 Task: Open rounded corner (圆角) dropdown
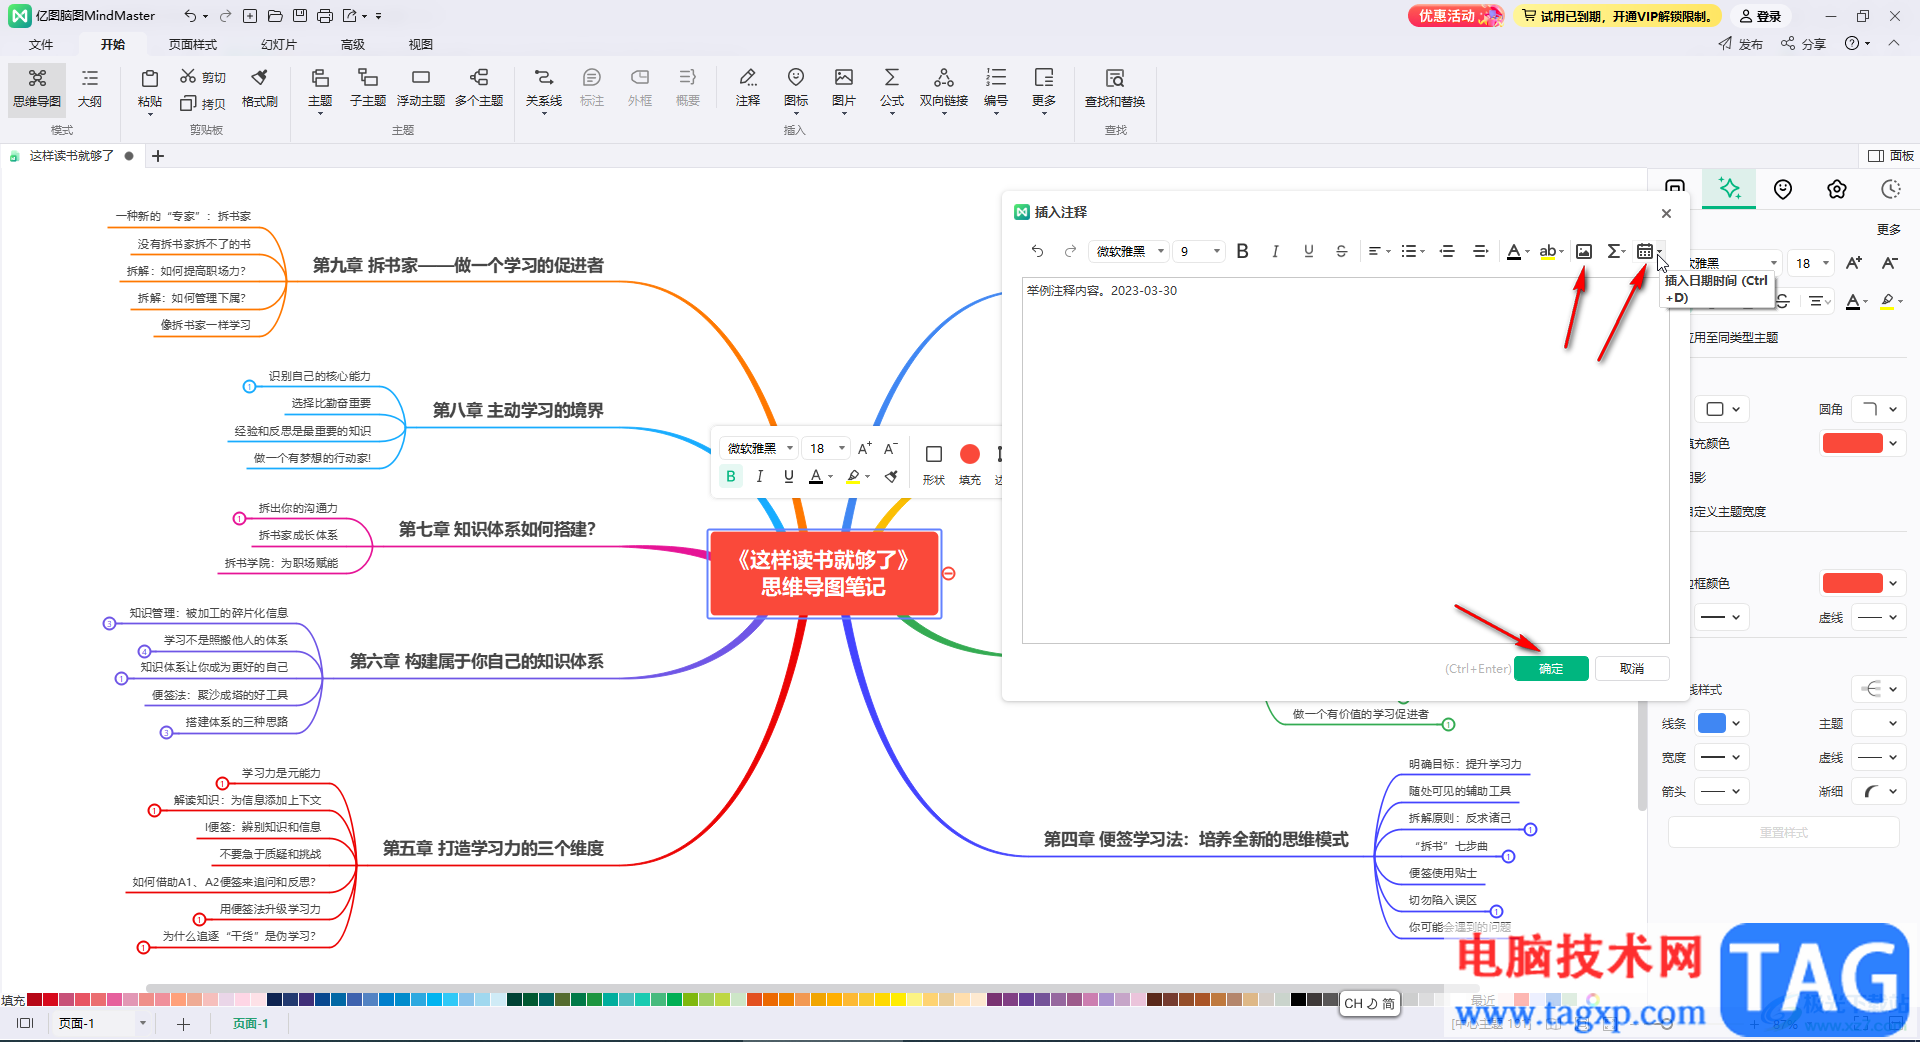(1877, 409)
